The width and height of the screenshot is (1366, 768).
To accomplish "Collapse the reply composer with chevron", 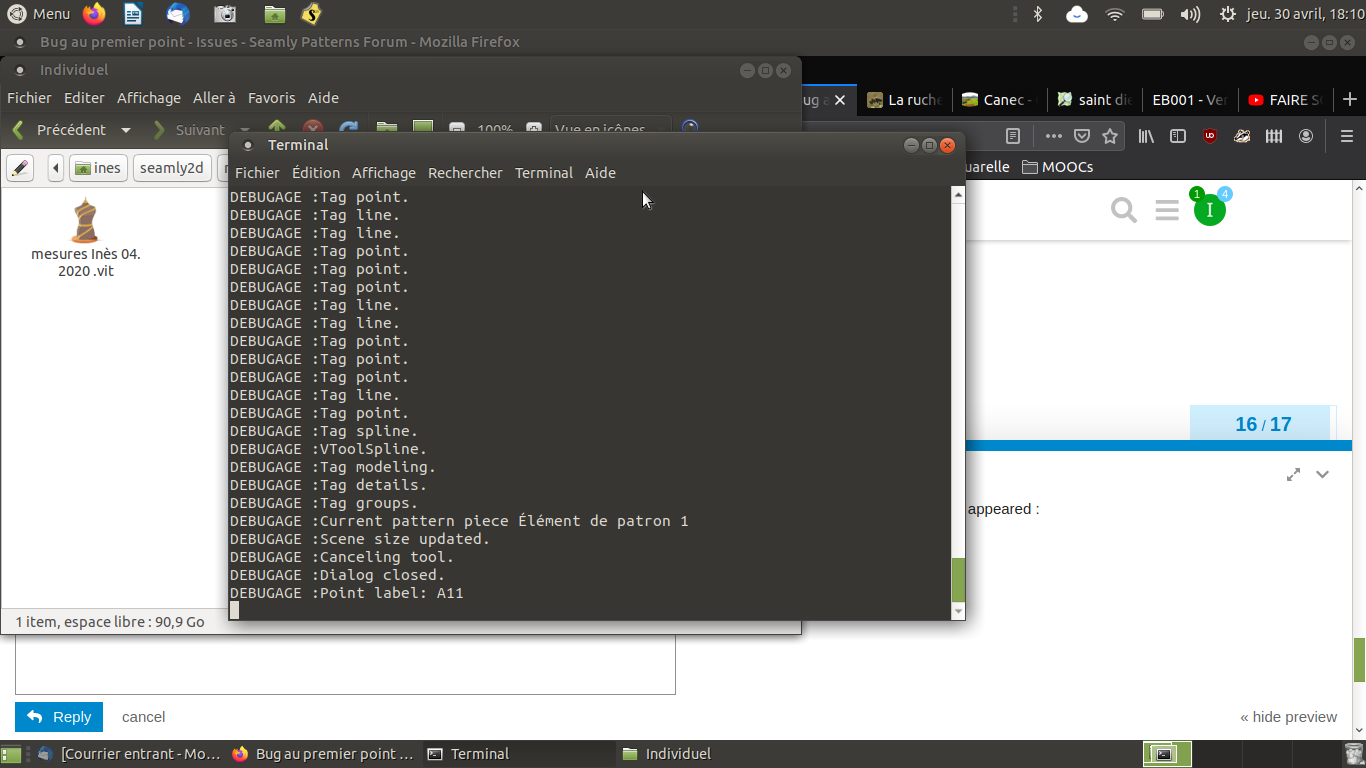I will 1323,474.
